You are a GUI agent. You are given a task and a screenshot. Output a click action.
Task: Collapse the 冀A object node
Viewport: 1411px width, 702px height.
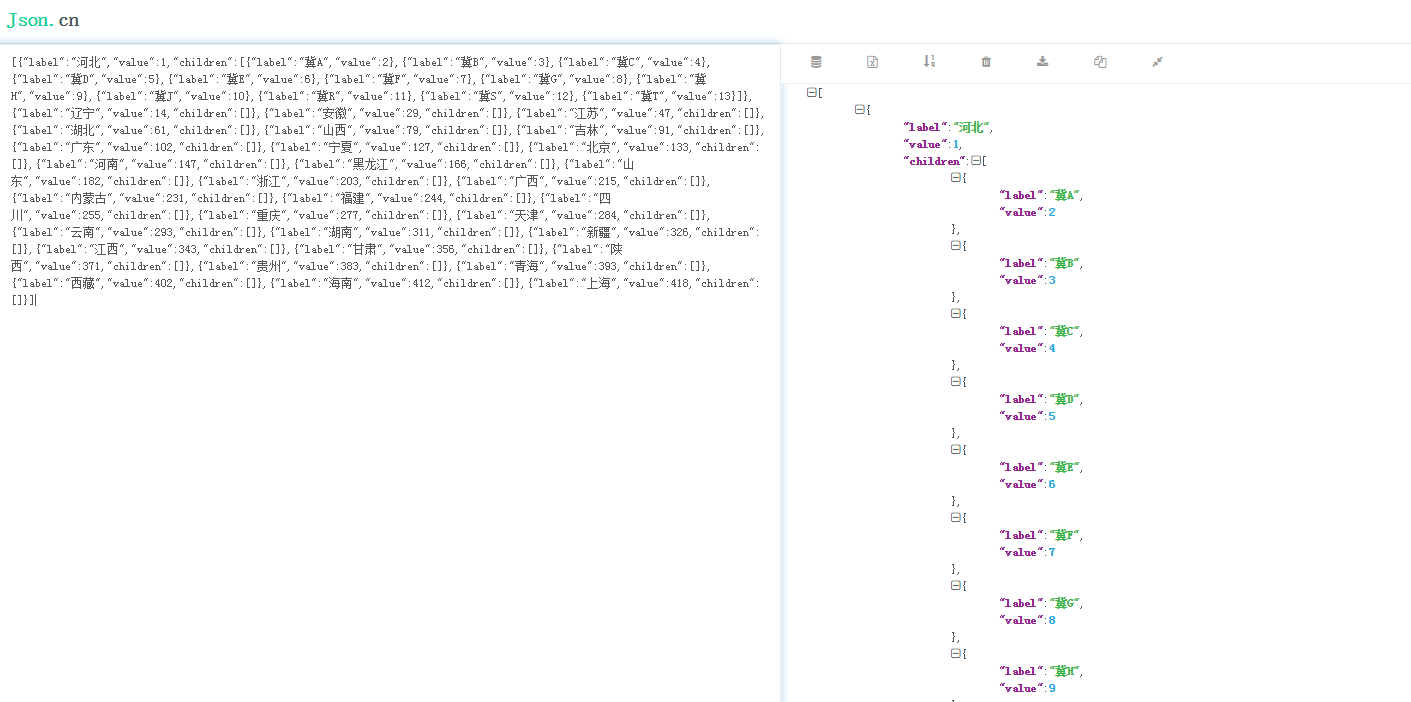coord(956,178)
